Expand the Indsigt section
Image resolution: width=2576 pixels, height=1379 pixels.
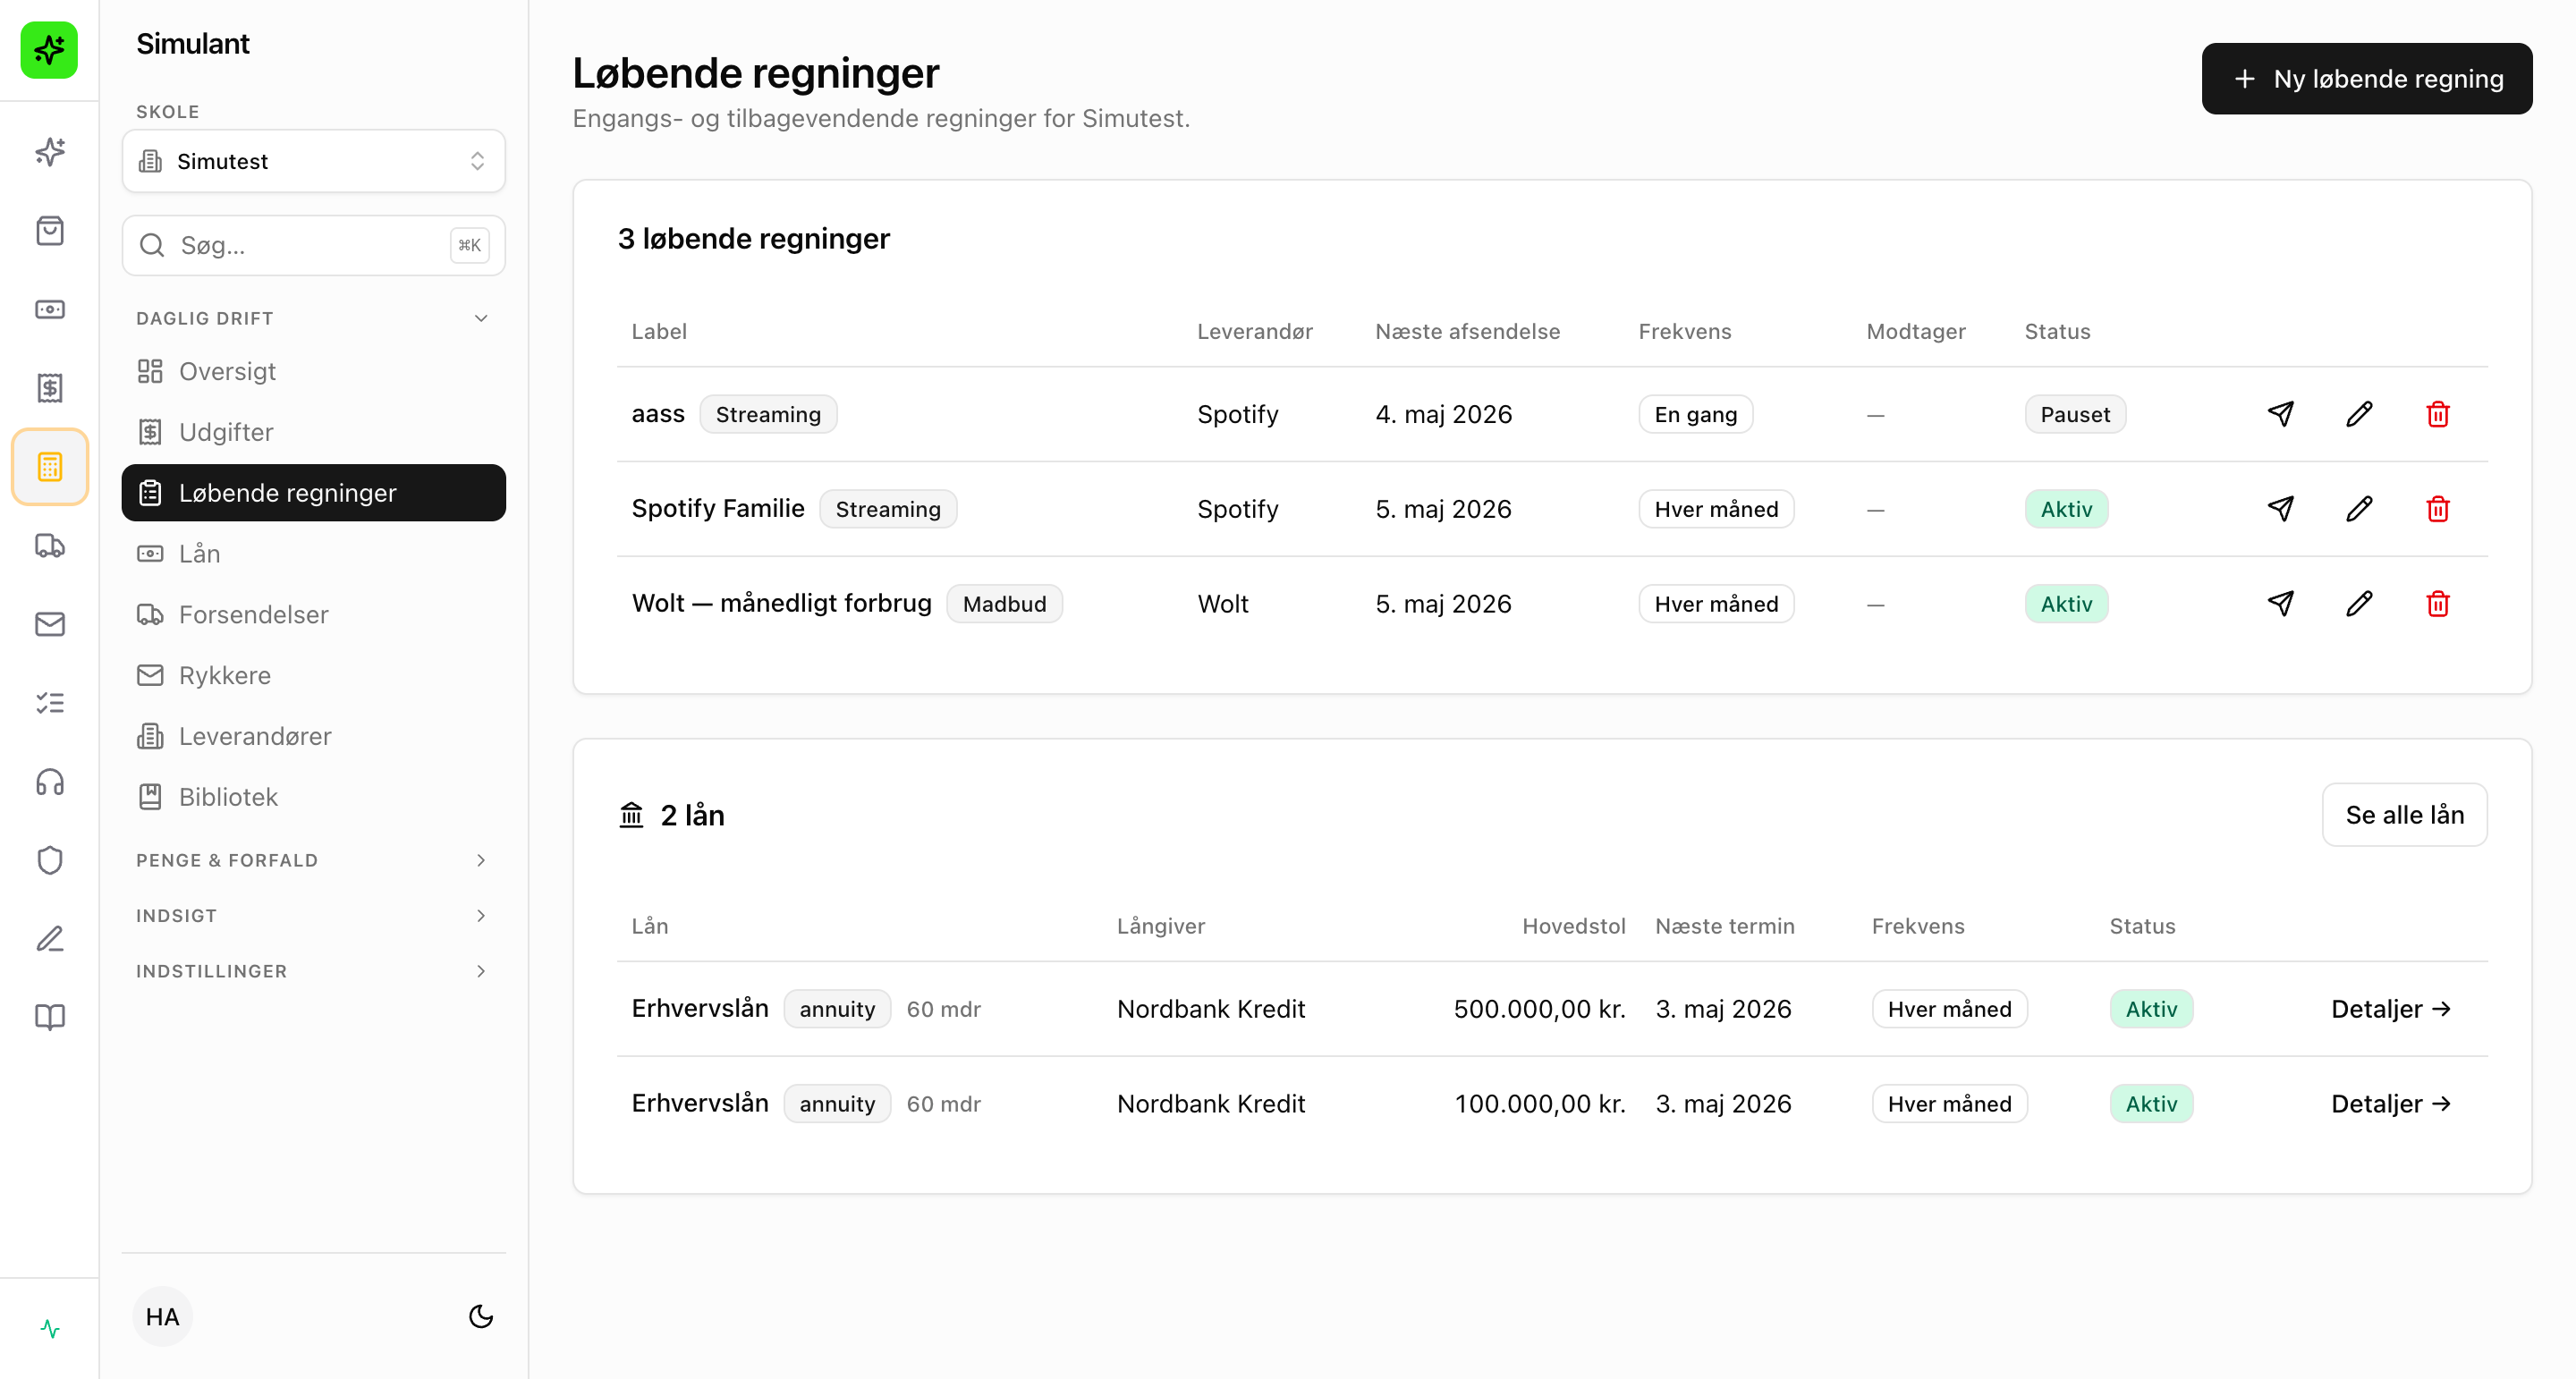pyautogui.click(x=314, y=916)
